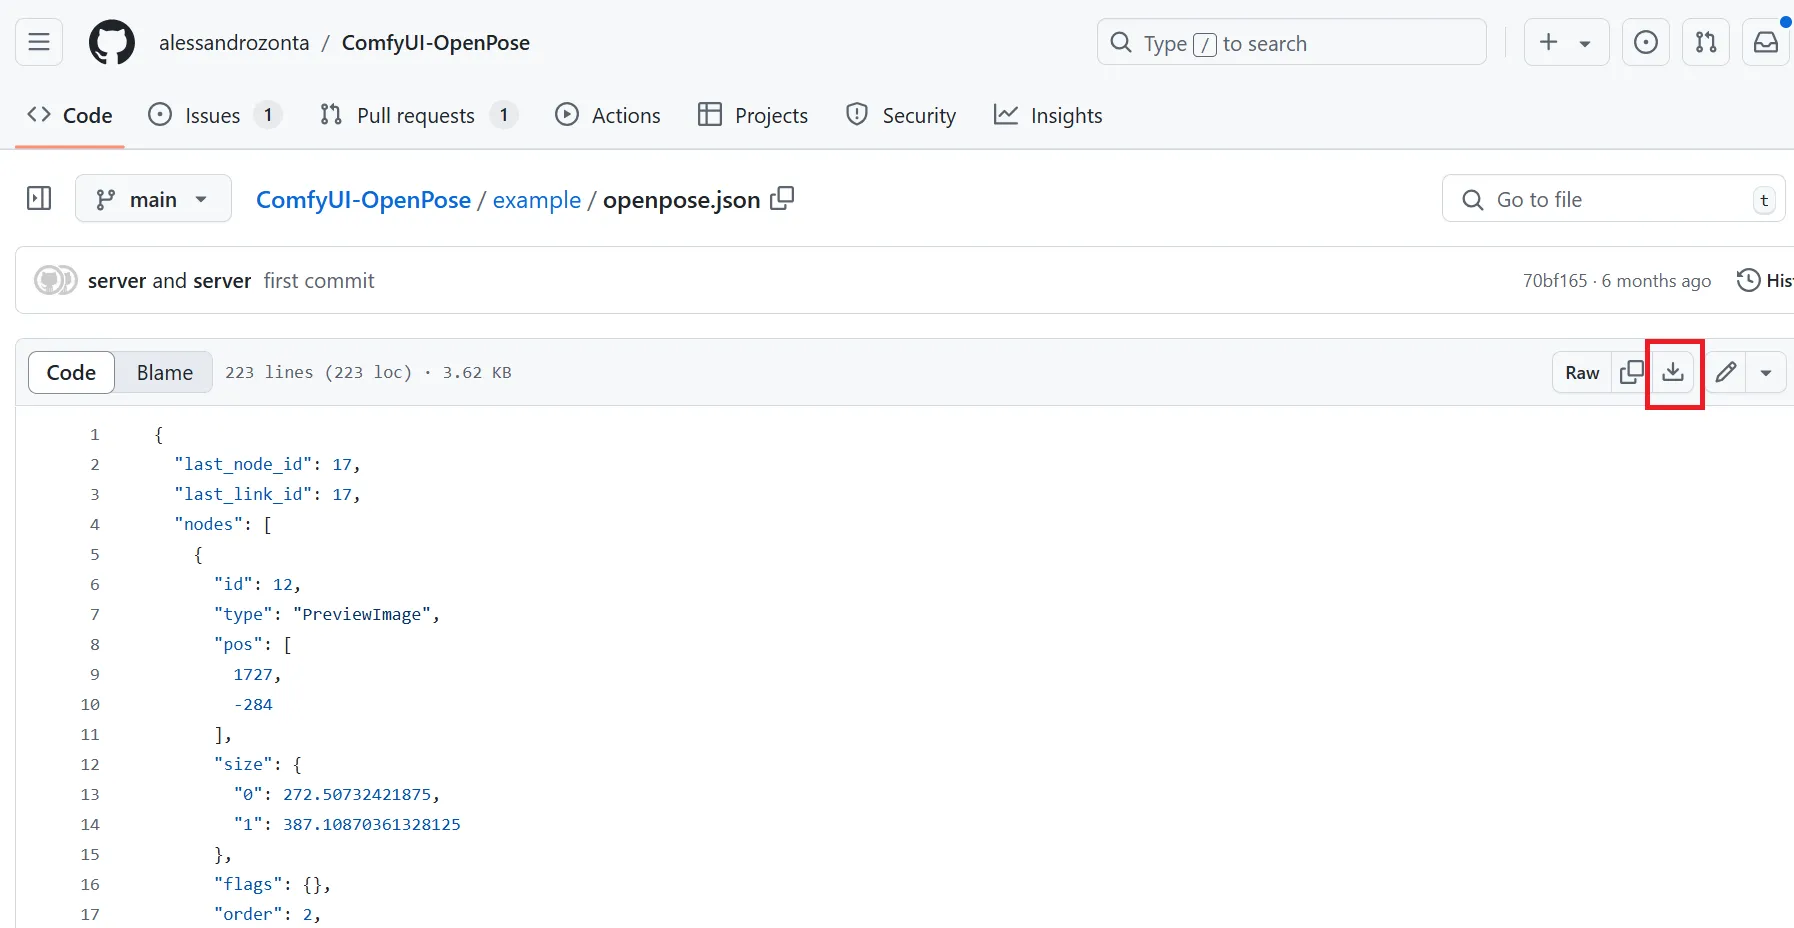
Task: Navigate to the example folder breadcrumb
Action: (537, 200)
